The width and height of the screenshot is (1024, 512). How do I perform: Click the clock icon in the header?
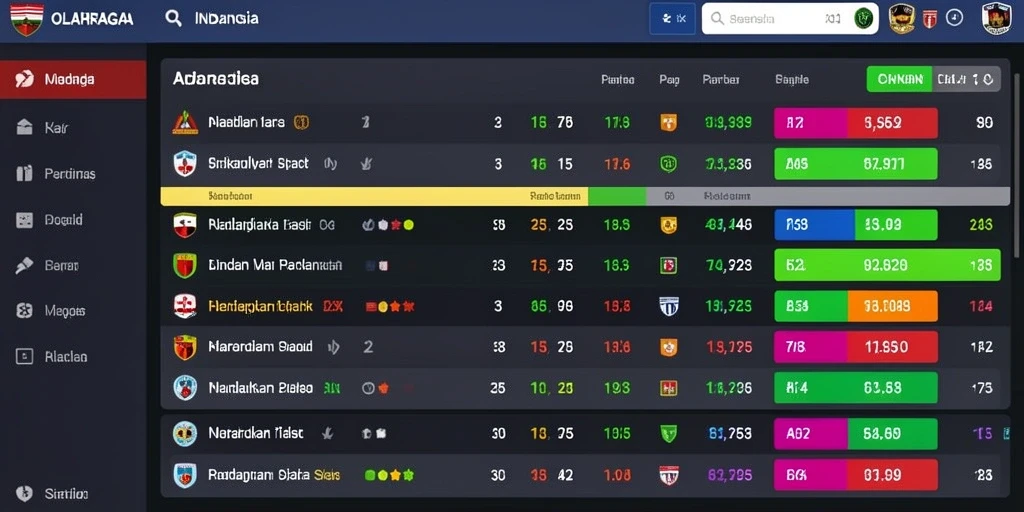coord(954,18)
